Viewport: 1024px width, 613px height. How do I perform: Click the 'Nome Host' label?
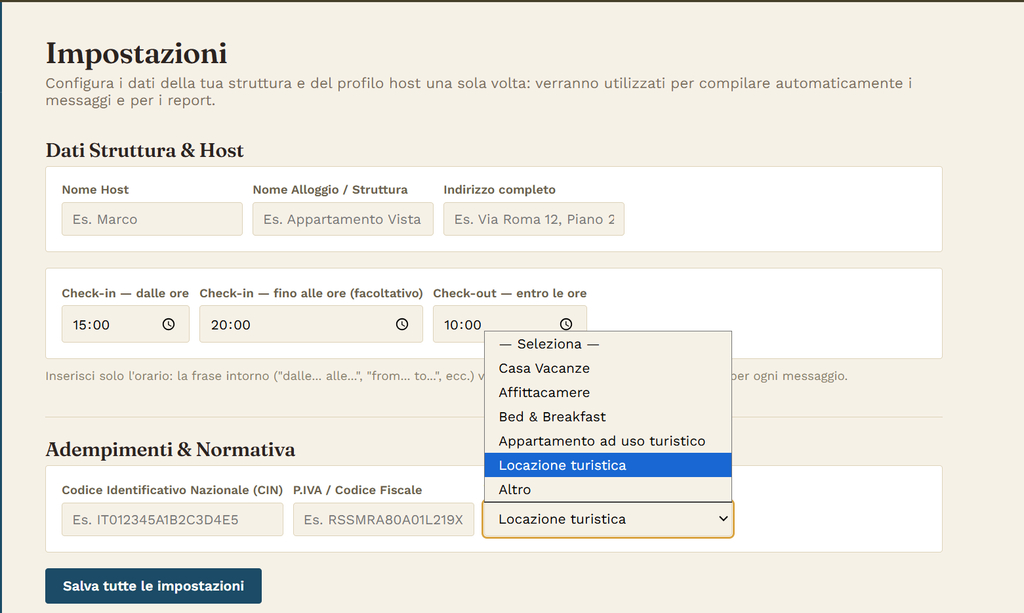[x=95, y=189]
